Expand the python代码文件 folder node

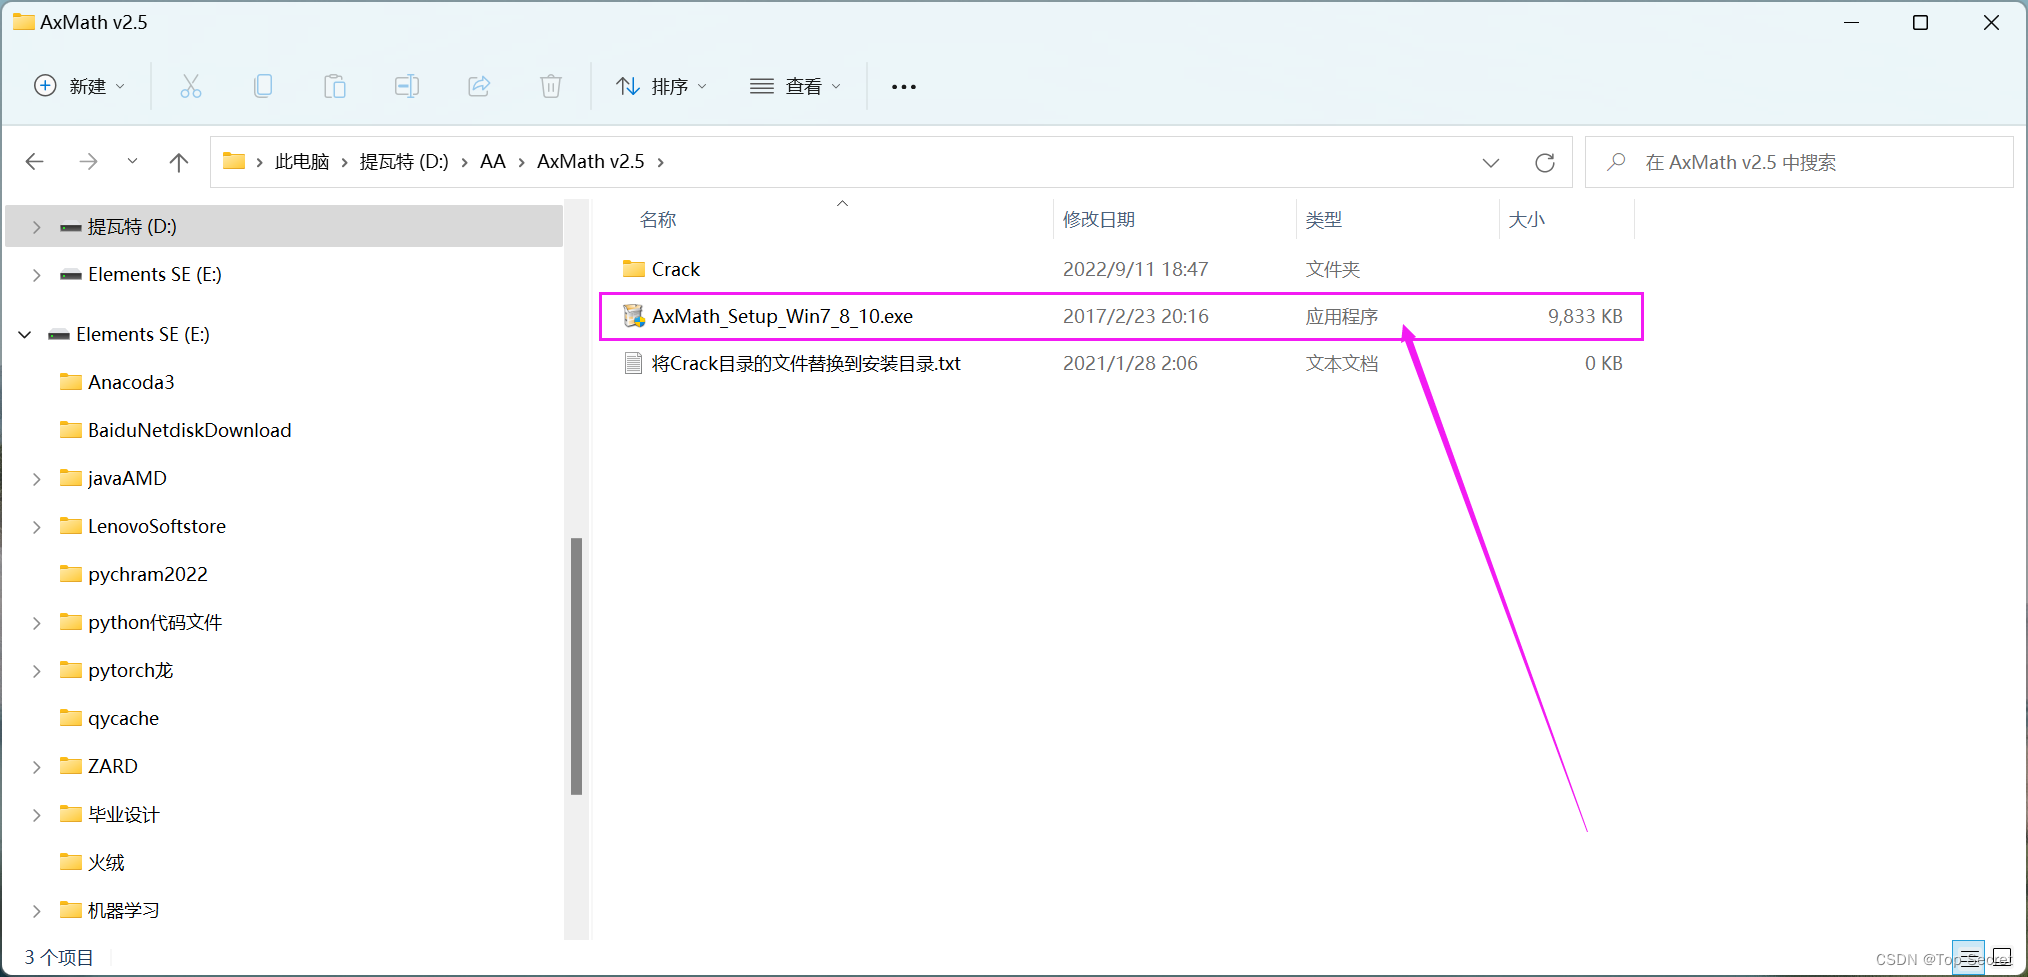click(36, 623)
